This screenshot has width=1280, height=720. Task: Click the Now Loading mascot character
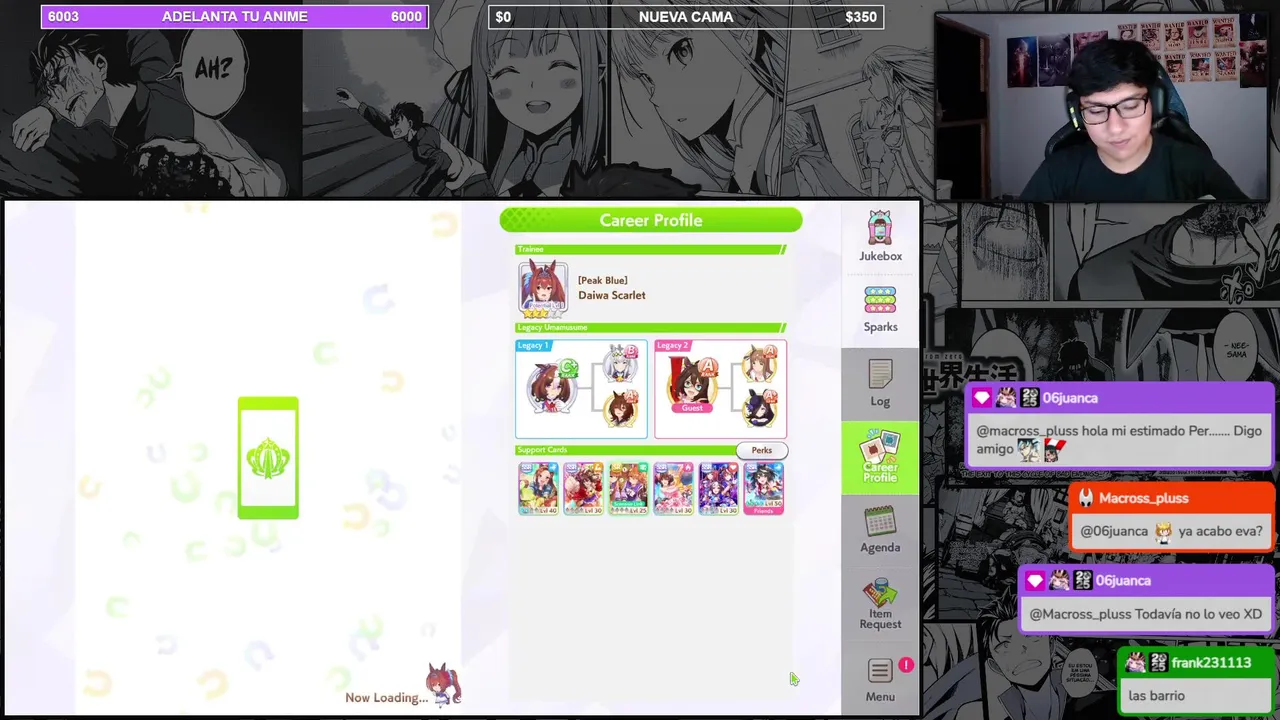pos(443,684)
